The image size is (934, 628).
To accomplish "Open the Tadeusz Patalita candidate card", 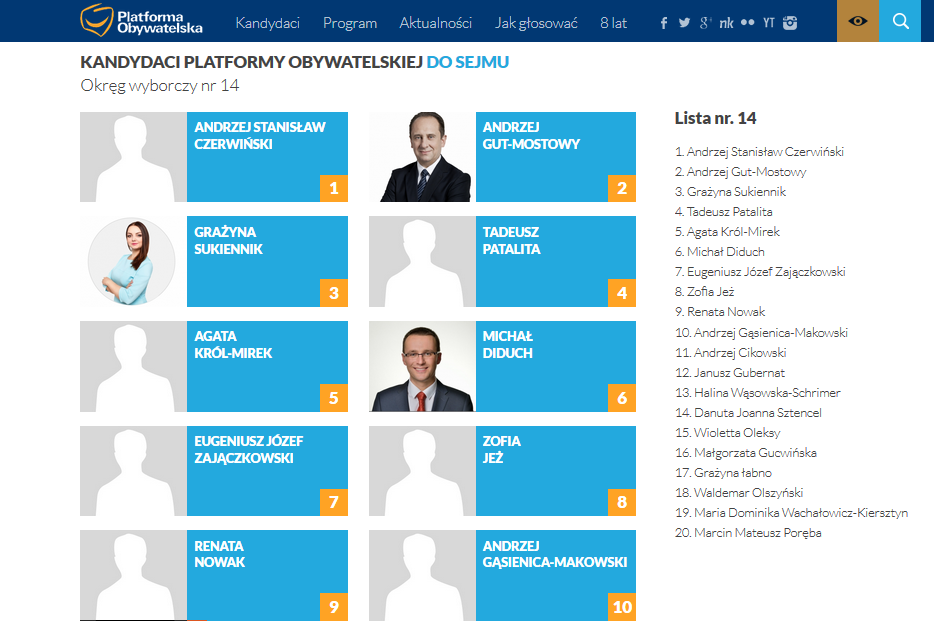I will point(502,261).
